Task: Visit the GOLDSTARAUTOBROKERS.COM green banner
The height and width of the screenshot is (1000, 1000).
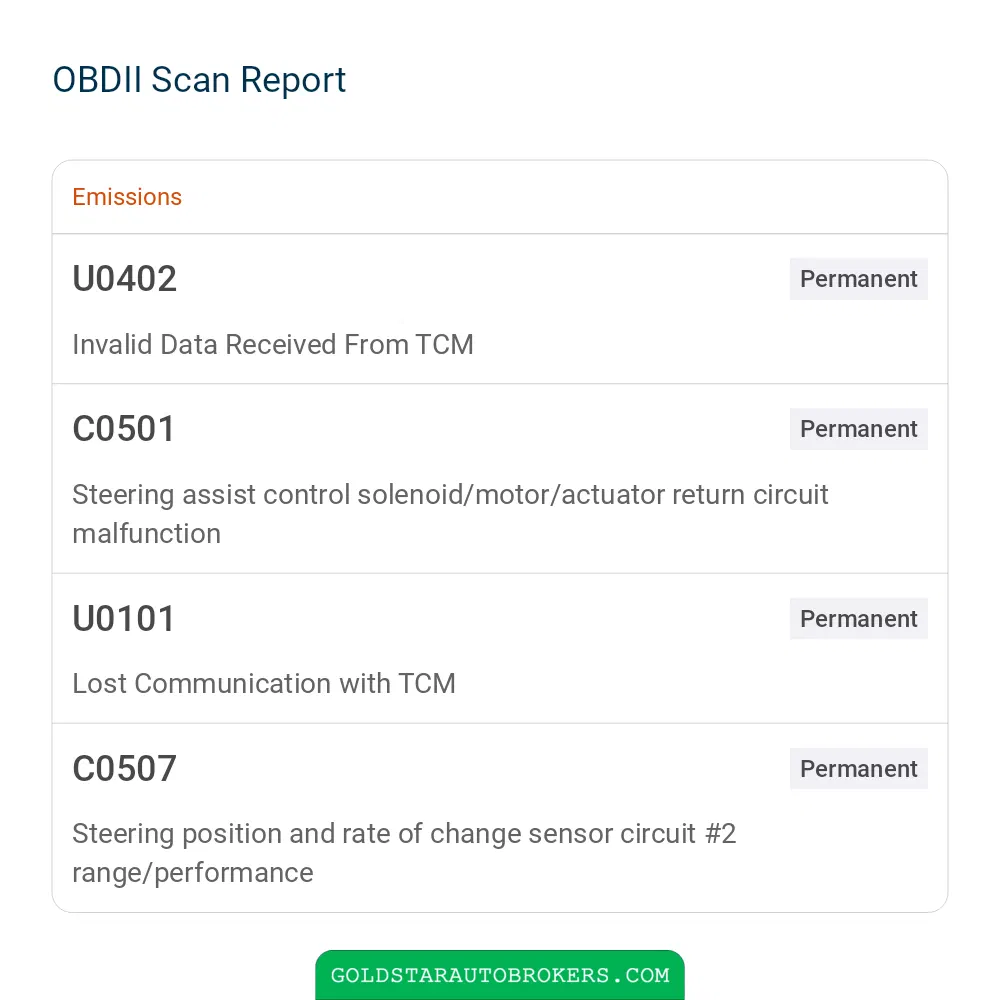Action: [500, 975]
